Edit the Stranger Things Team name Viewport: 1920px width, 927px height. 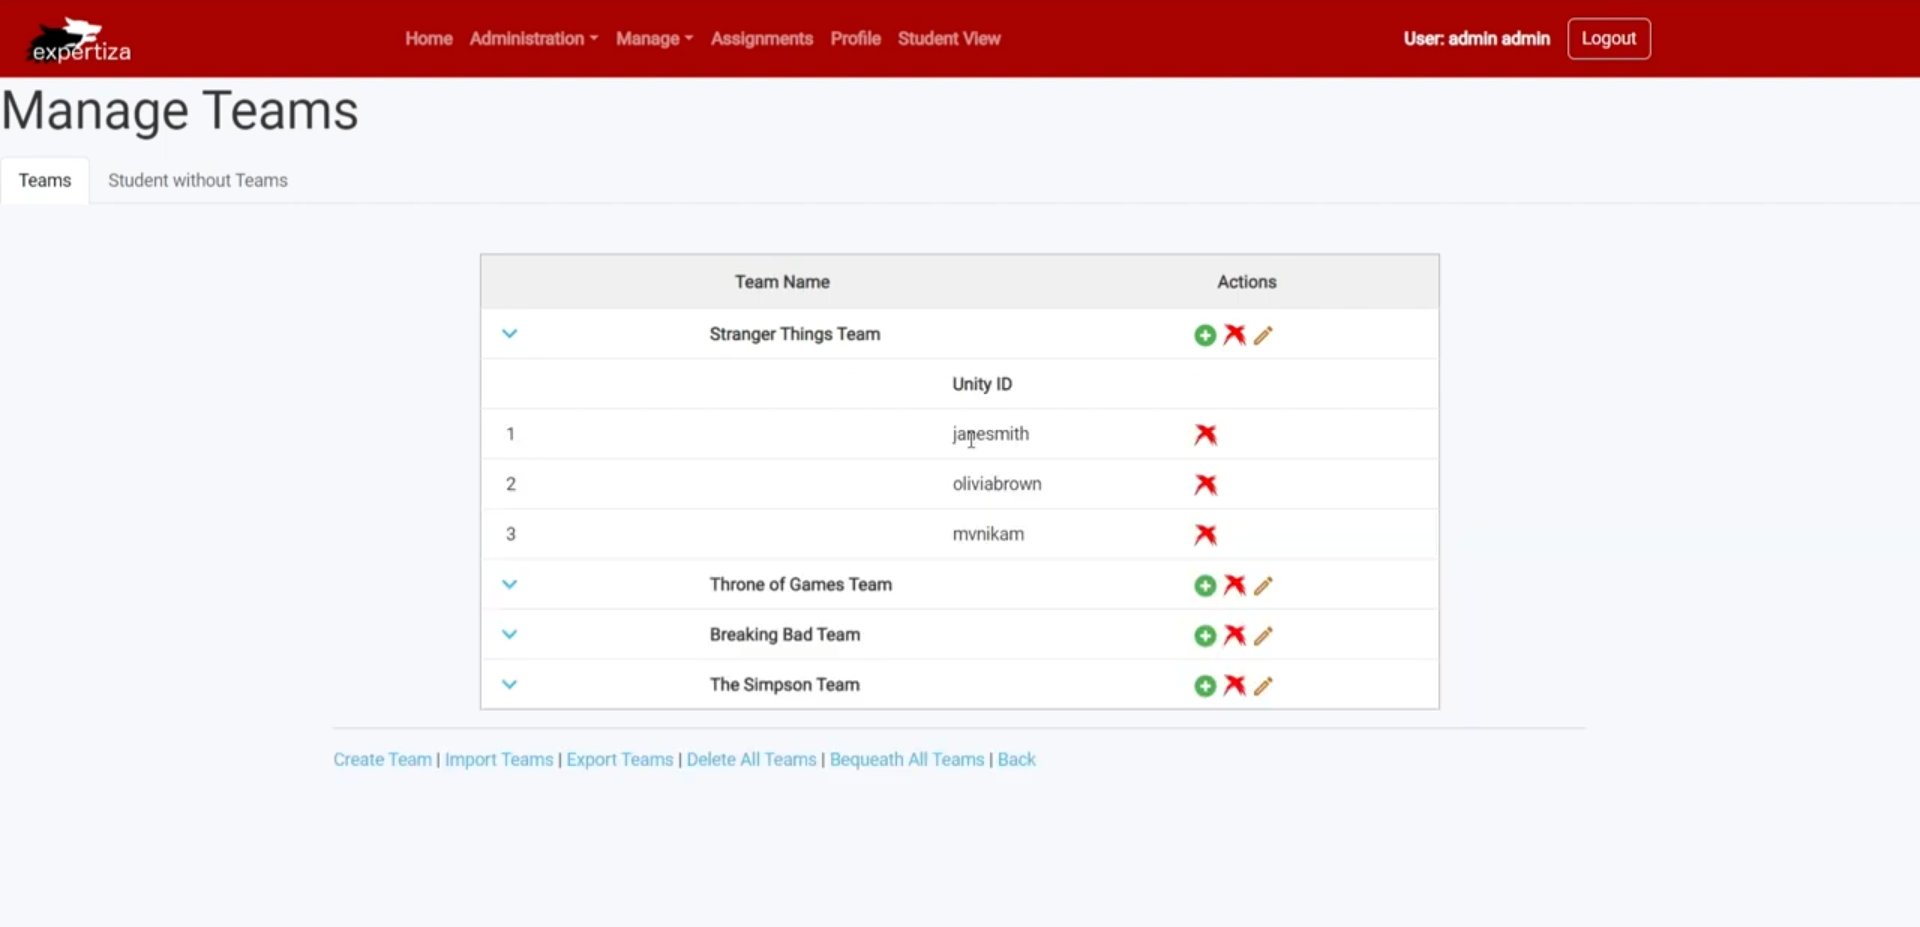point(1263,335)
